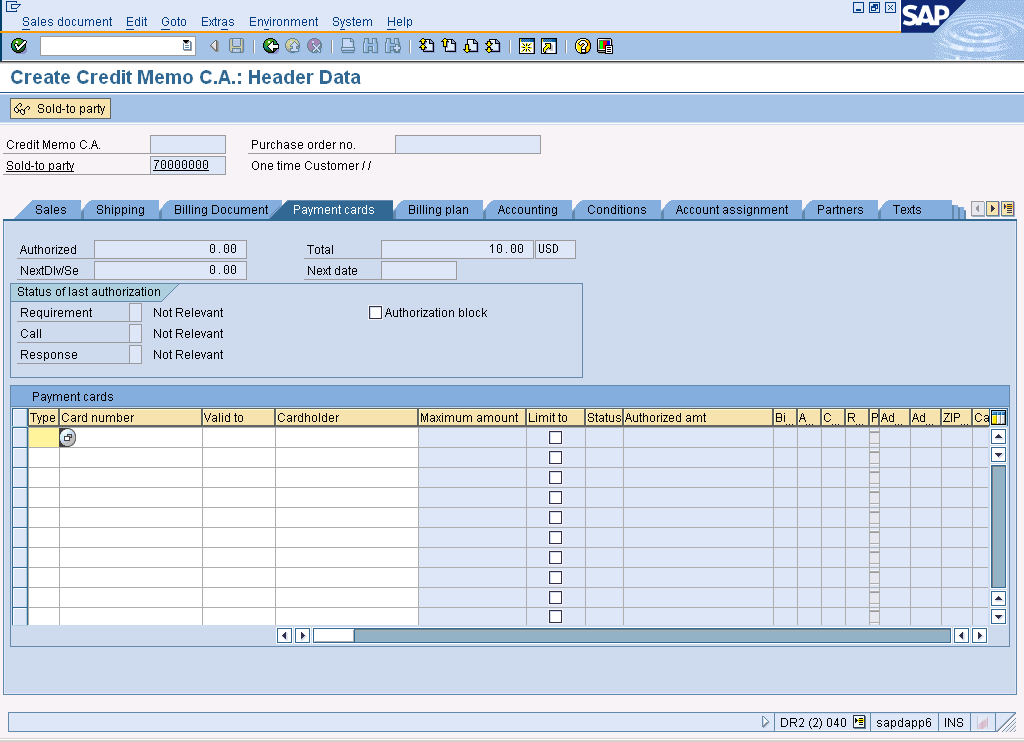The image size is (1024, 742).
Task: Click the Credit Memo C.A. number field
Action: (188, 144)
